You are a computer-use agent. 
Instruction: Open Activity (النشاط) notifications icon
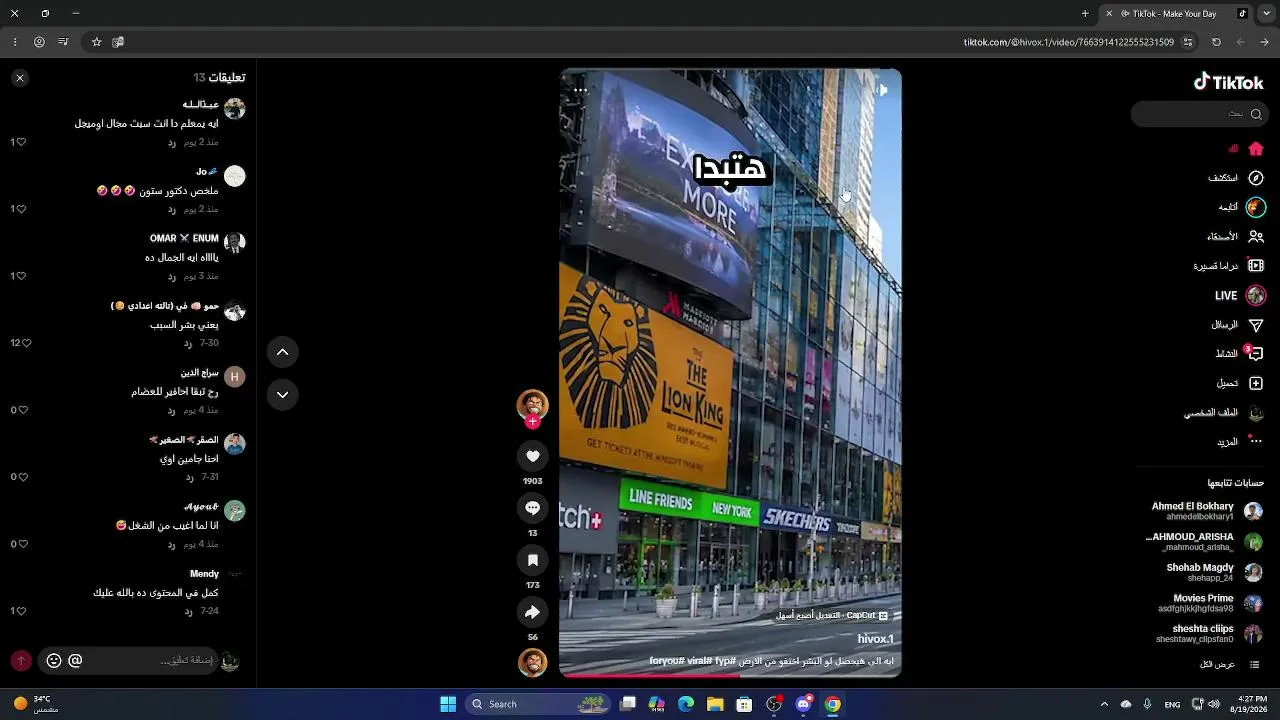point(1256,354)
